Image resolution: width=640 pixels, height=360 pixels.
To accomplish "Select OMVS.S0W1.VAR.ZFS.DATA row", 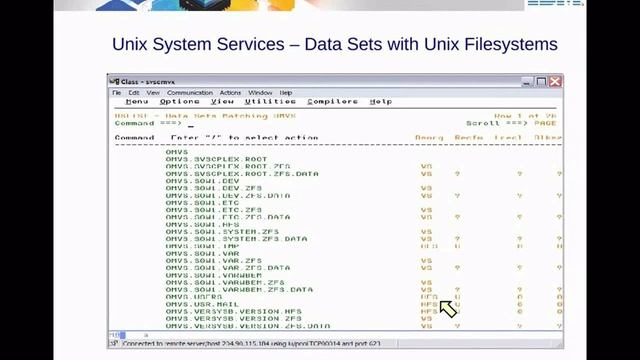I will point(228,268).
